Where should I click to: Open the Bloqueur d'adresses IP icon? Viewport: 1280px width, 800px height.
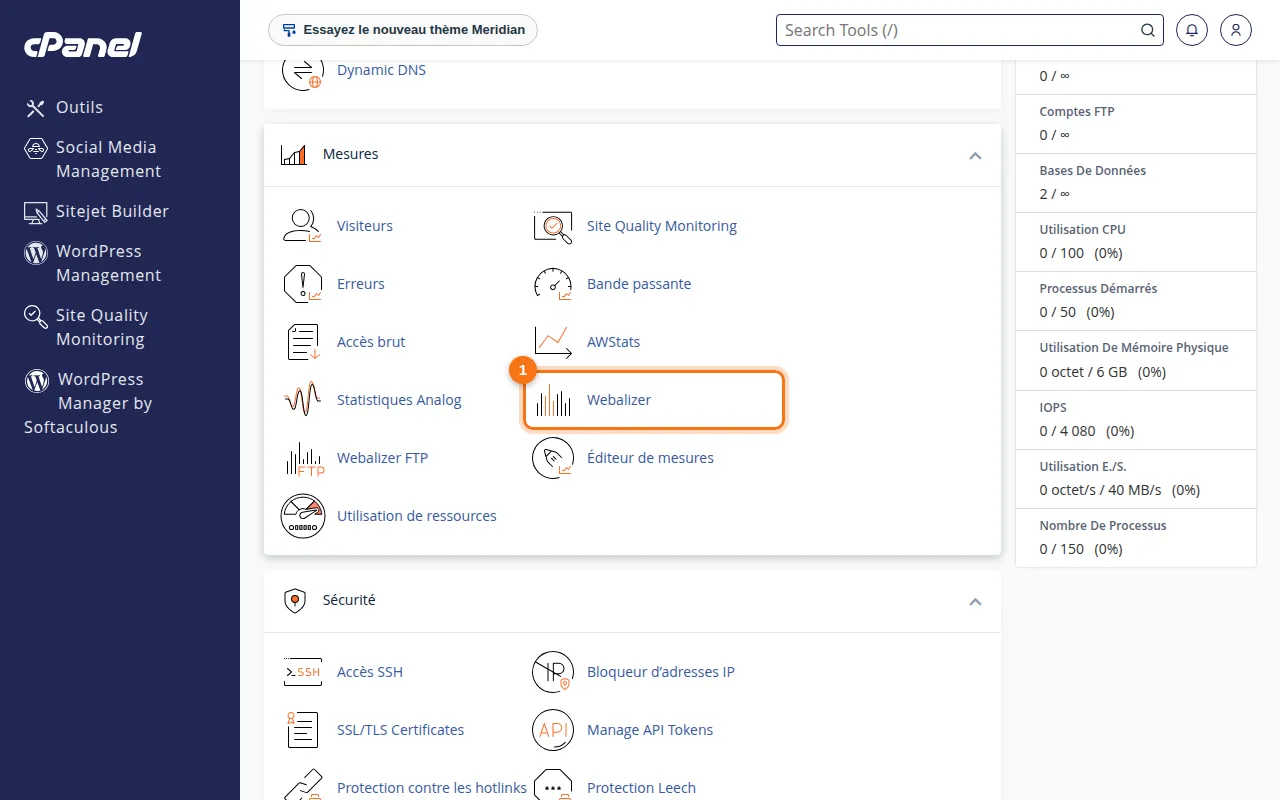(552, 672)
